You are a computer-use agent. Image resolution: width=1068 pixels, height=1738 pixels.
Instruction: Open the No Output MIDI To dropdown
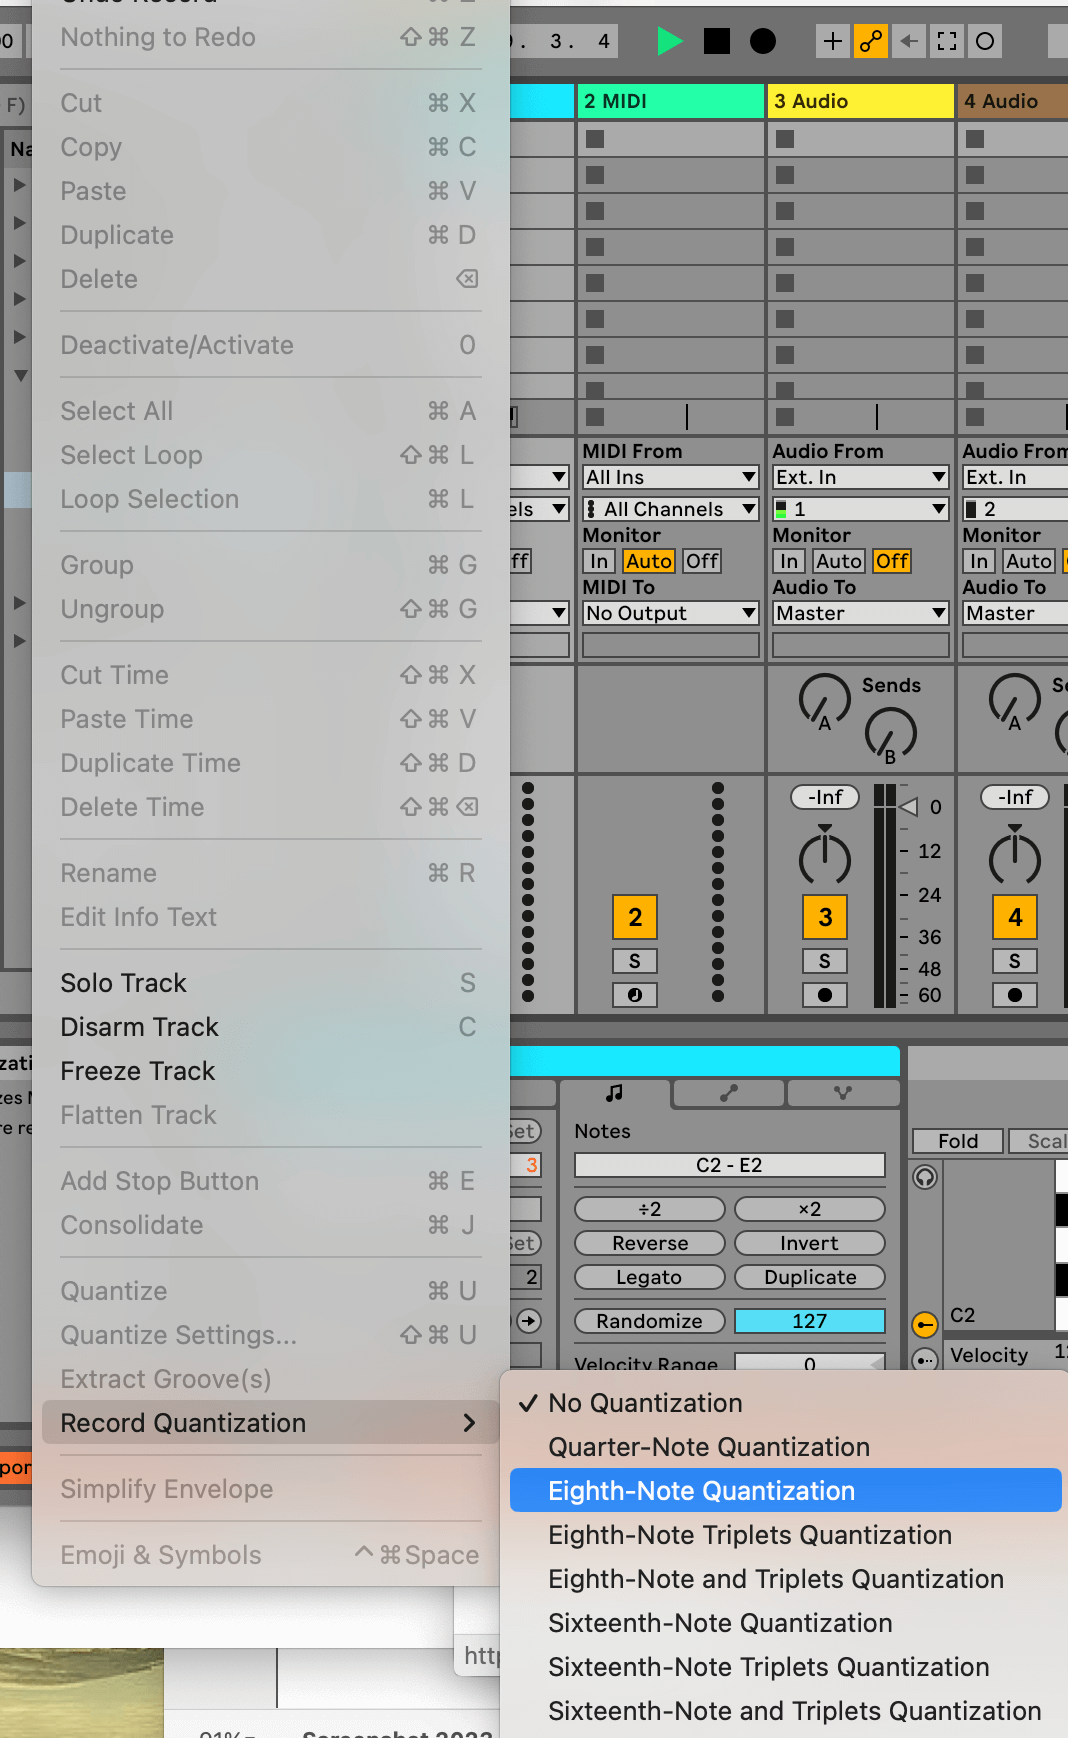[671, 613]
